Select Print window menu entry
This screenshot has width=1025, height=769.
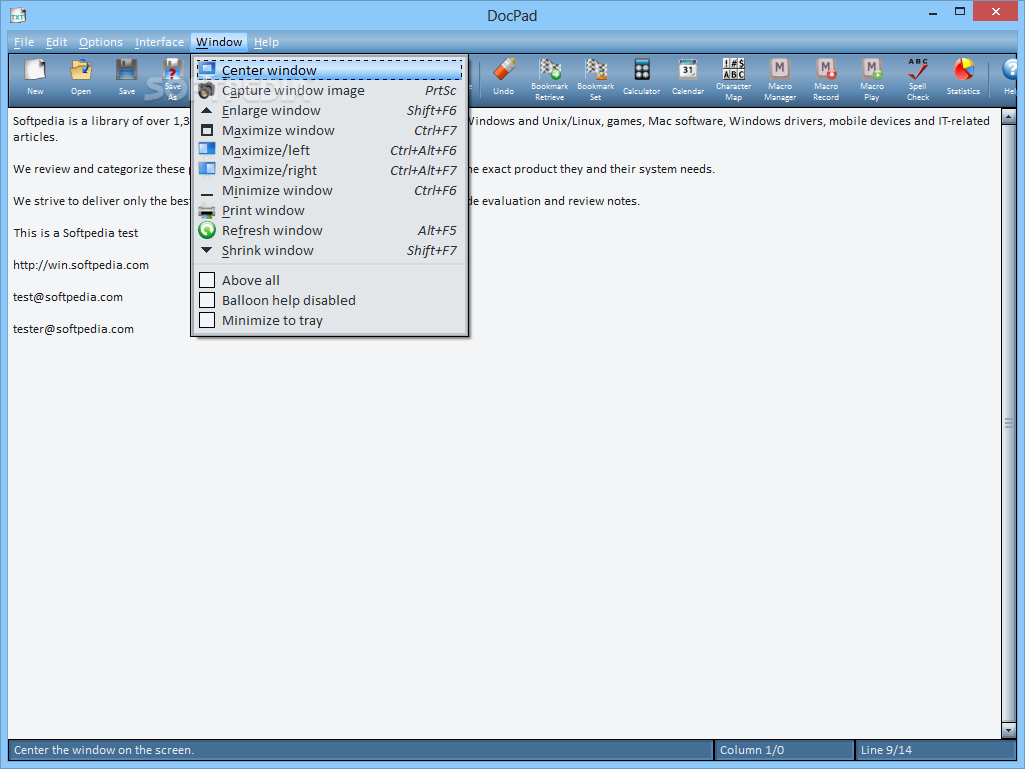tap(330, 211)
